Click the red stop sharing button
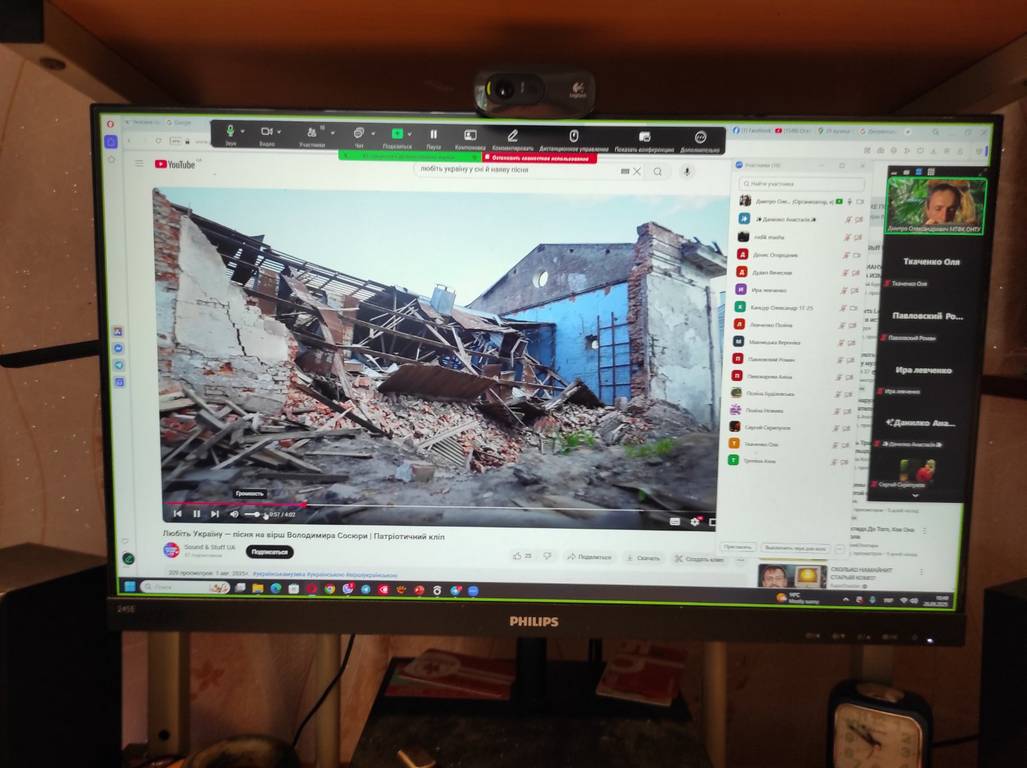Screen dimensions: 1027x768 coord(540,157)
